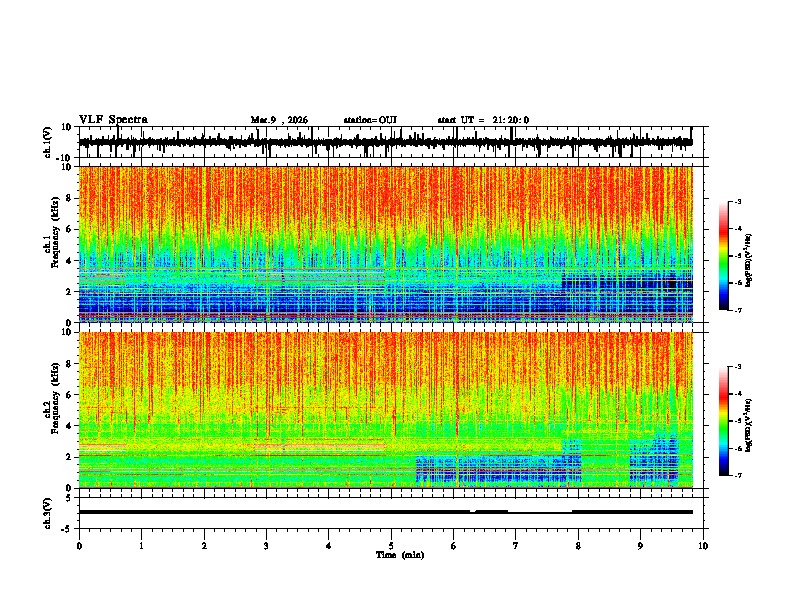Click the 6 kHz tick on ch.2 frequency axis
The width and height of the screenshot is (792, 612).
point(70,395)
